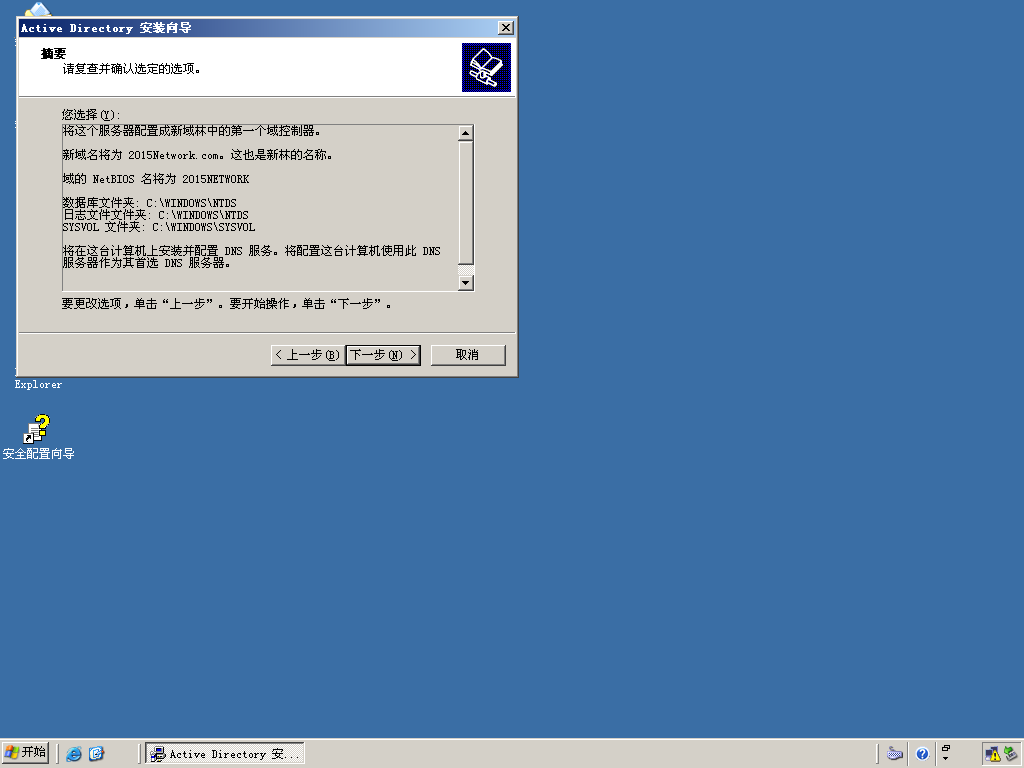Click the language bar keyboard icon
The height and width of the screenshot is (768, 1024).
coord(895,754)
